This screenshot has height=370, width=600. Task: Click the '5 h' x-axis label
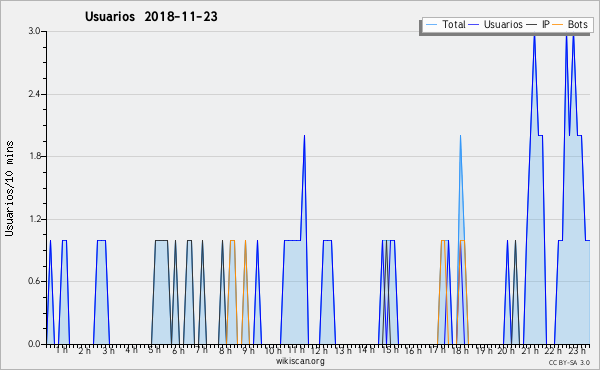155,350
